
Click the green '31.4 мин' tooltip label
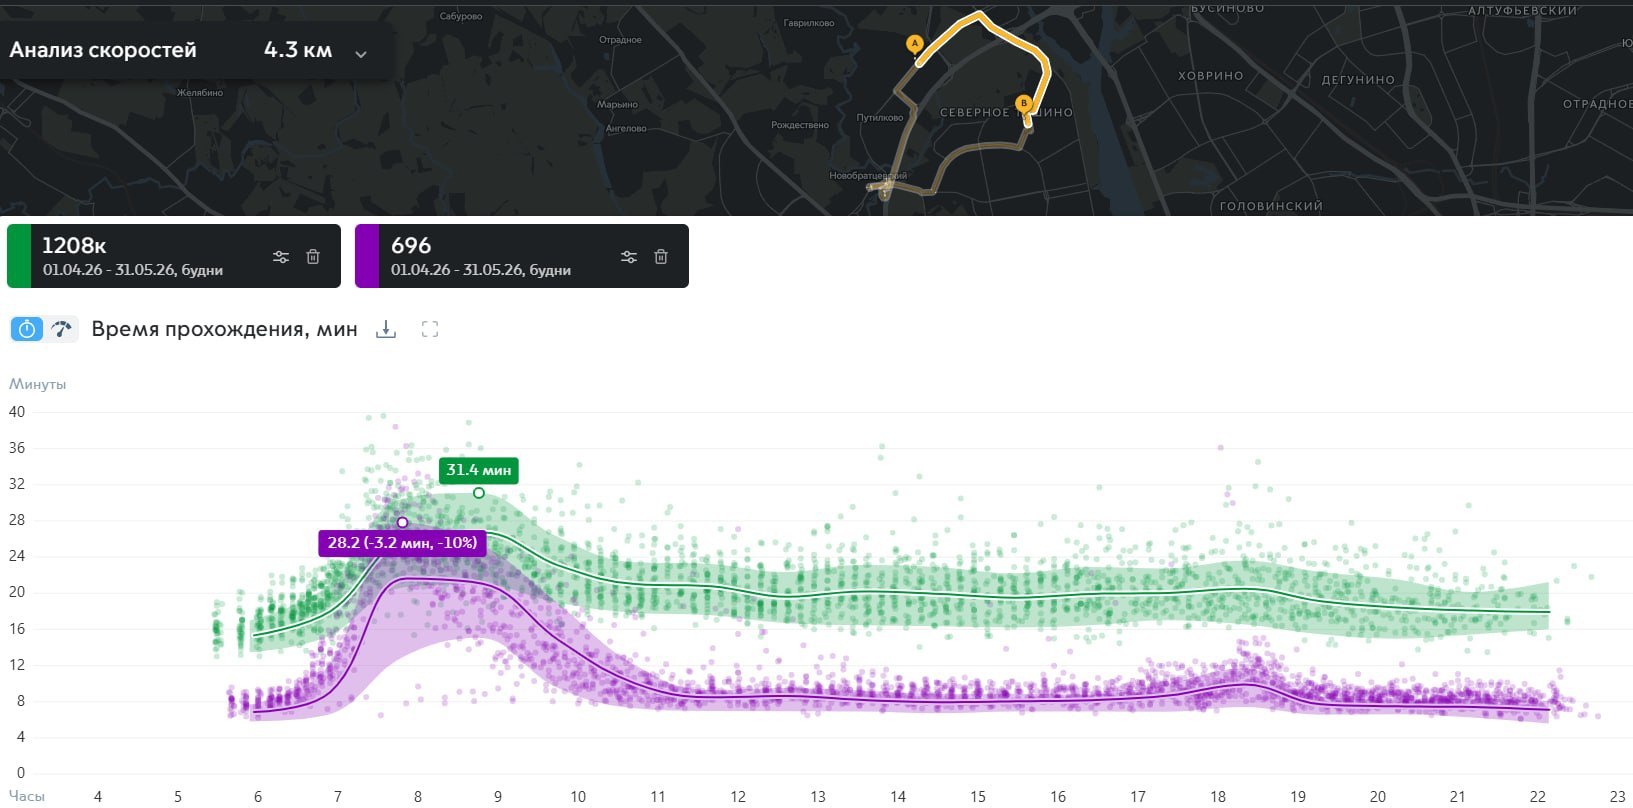pyautogui.click(x=479, y=470)
